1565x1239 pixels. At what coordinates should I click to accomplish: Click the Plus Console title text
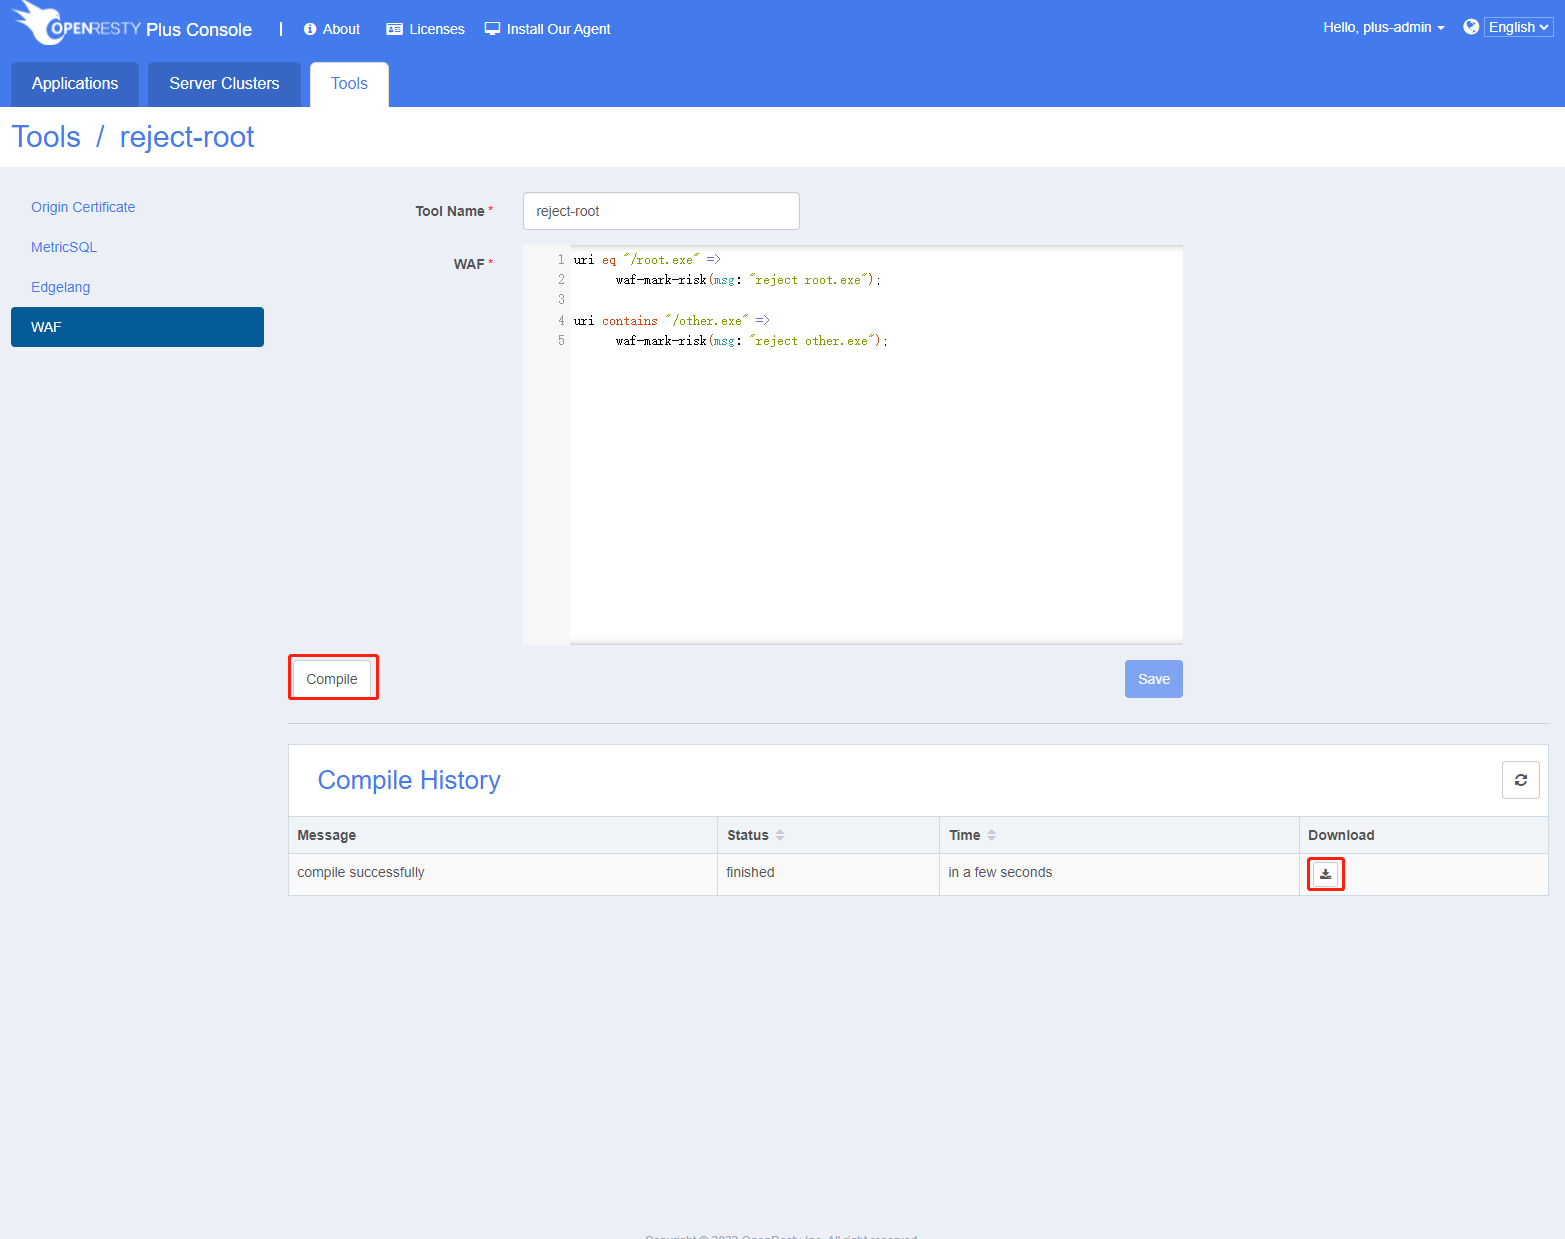pos(199,30)
